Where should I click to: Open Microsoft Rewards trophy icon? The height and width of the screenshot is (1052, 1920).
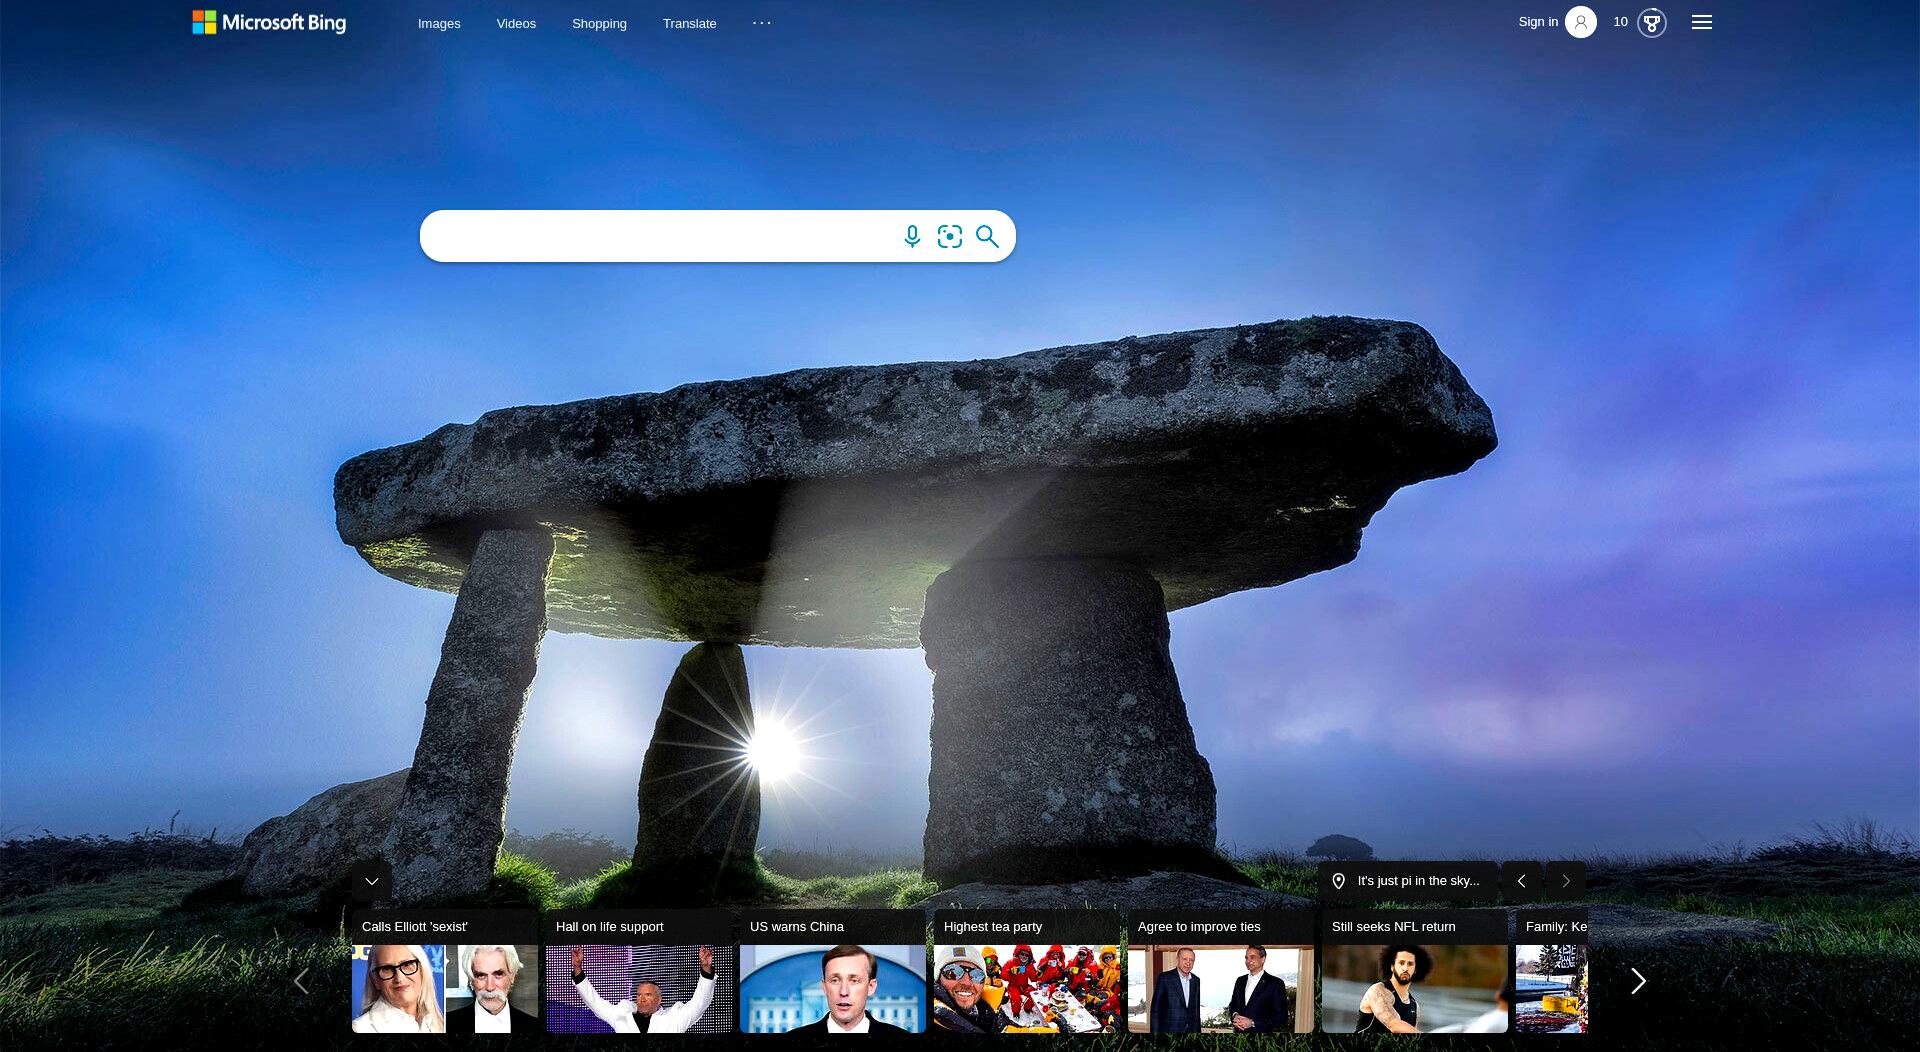(x=1652, y=22)
